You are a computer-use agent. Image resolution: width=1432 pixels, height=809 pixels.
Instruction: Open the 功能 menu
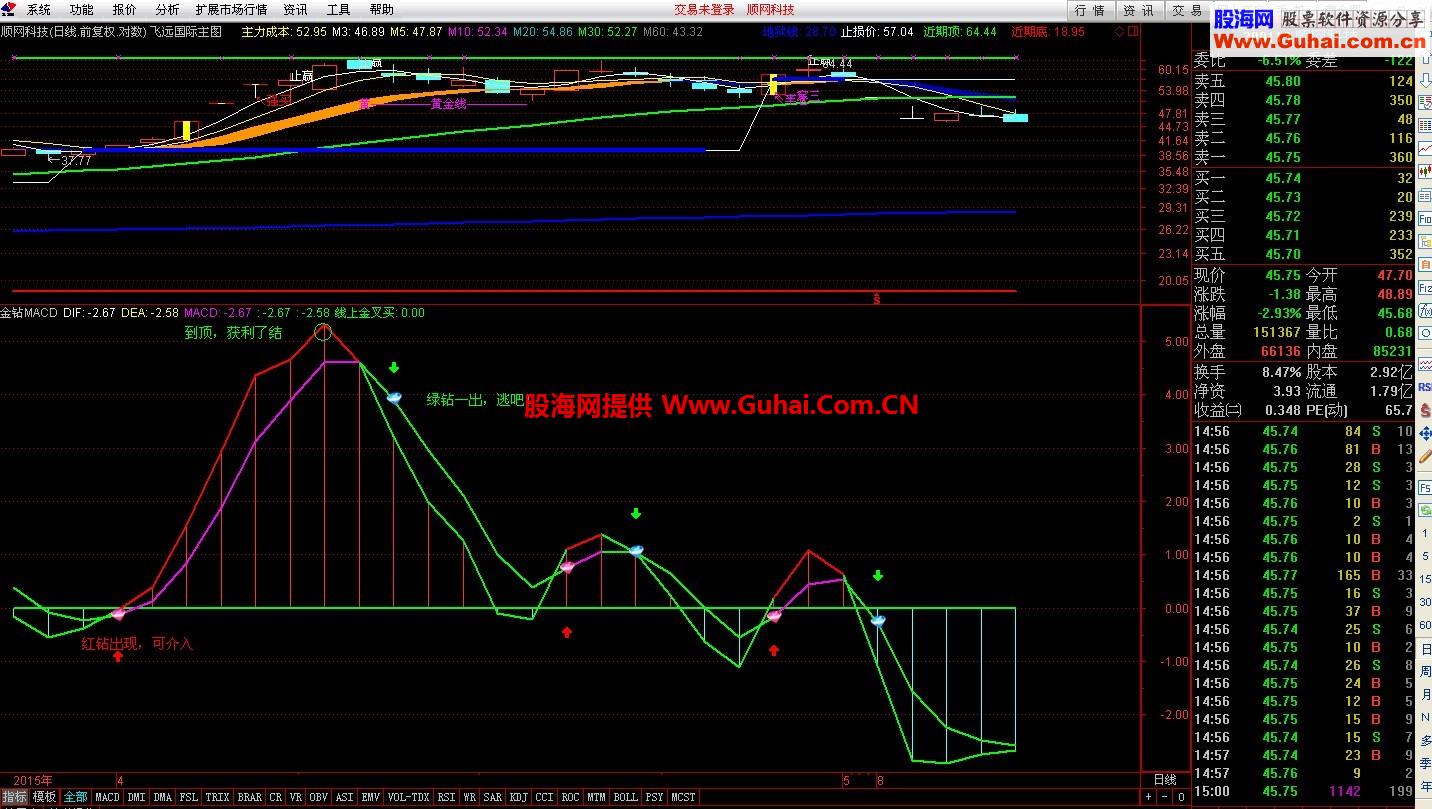pyautogui.click(x=81, y=9)
